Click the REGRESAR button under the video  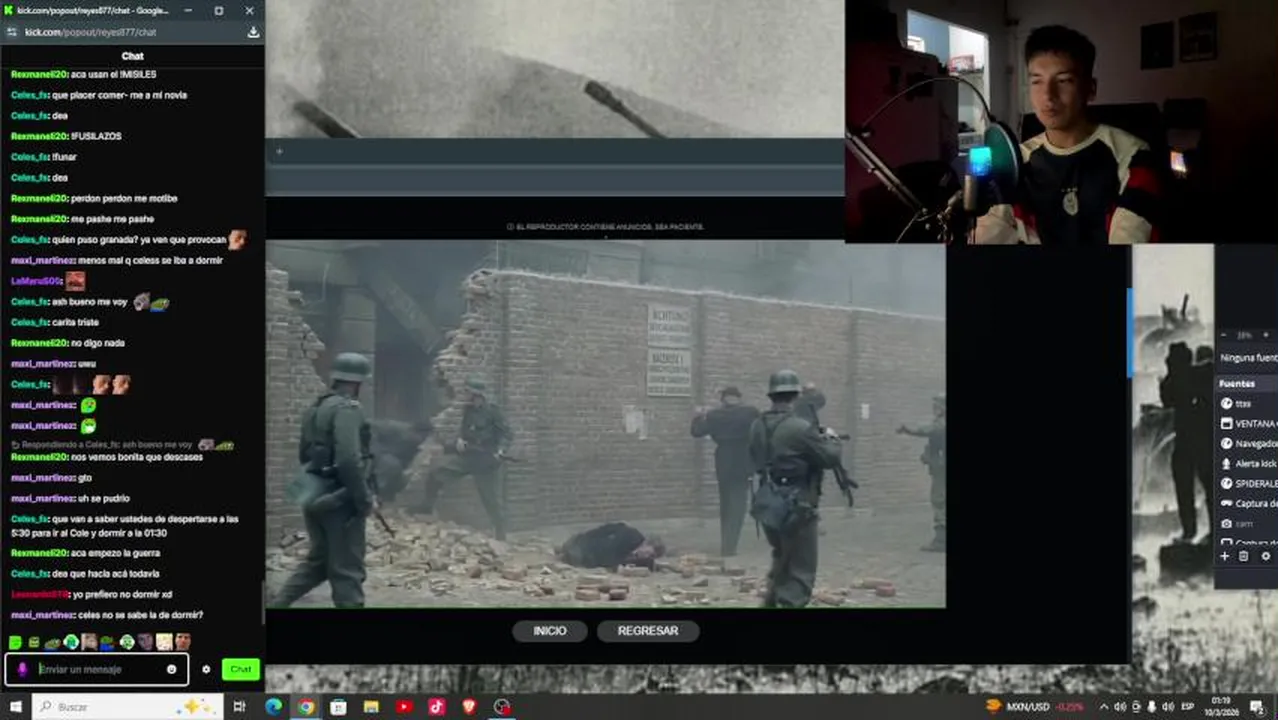pos(648,631)
